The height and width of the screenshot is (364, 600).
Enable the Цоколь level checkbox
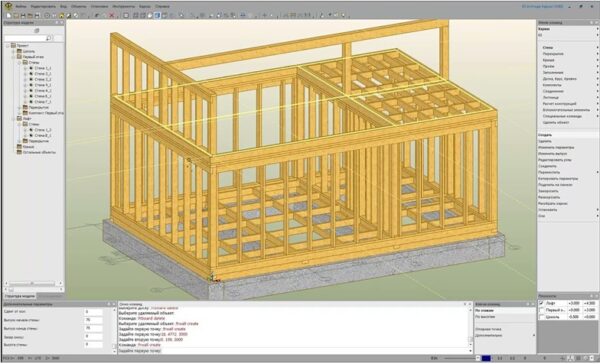pyautogui.click(x=541, y=317)
